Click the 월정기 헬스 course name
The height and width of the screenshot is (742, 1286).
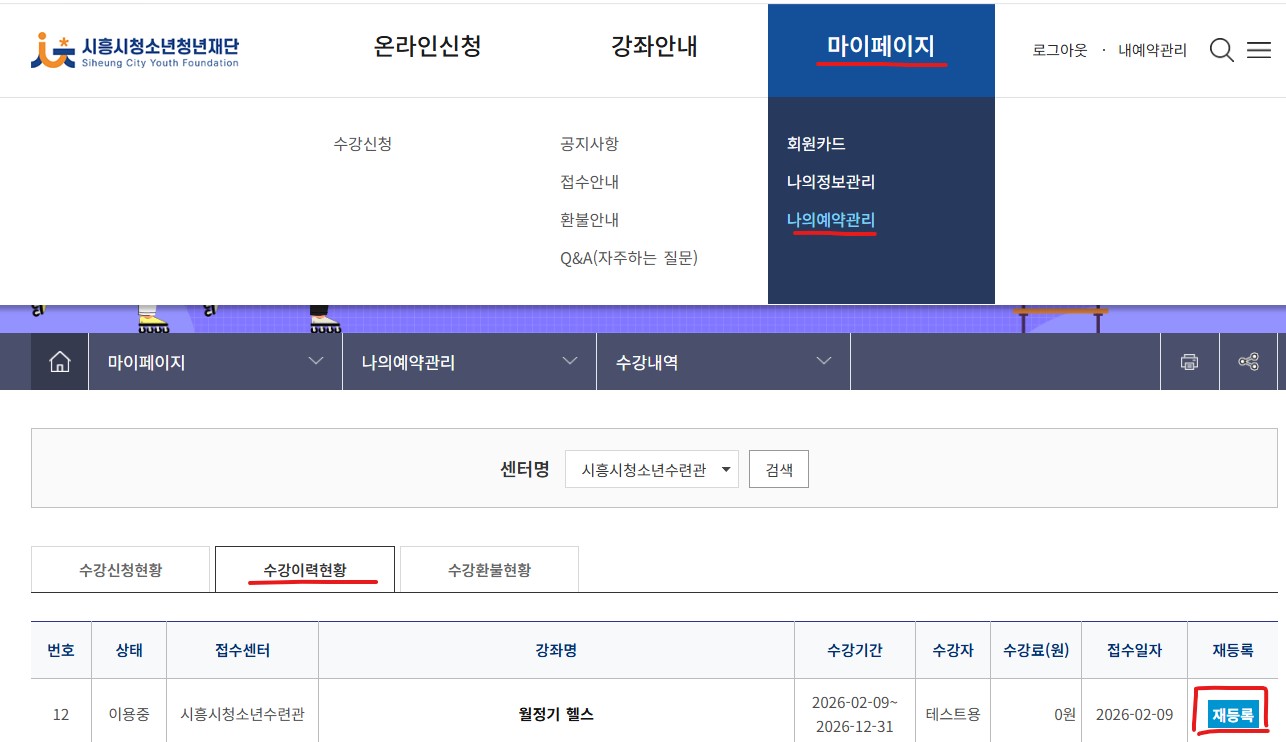point(556,714)
